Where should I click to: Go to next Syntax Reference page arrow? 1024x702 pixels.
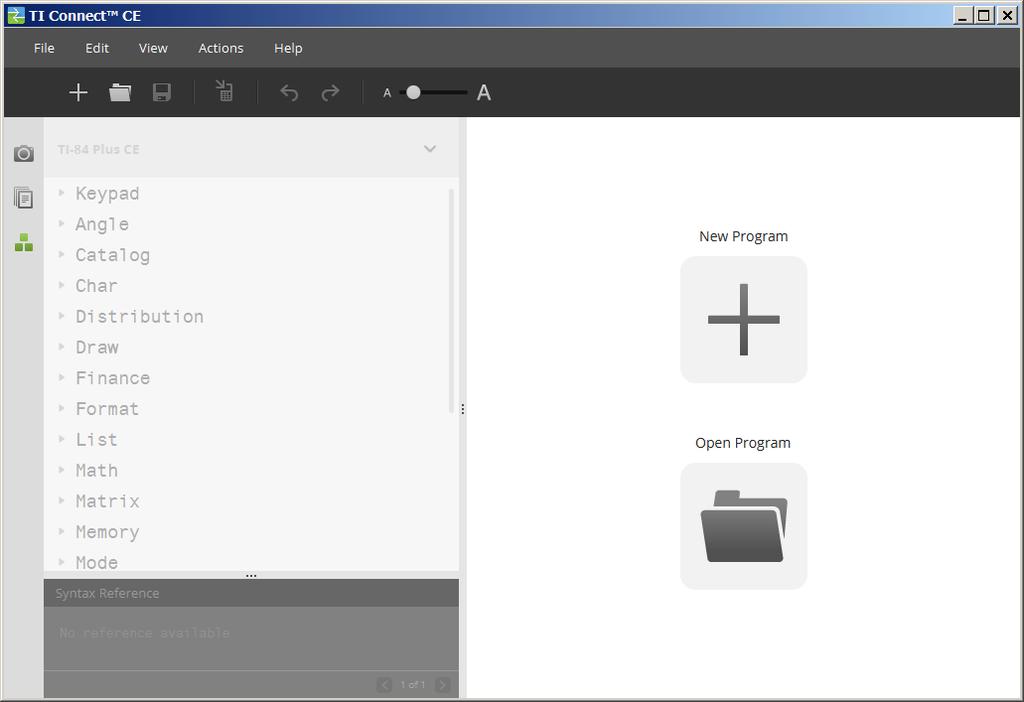tap(443, 684)
